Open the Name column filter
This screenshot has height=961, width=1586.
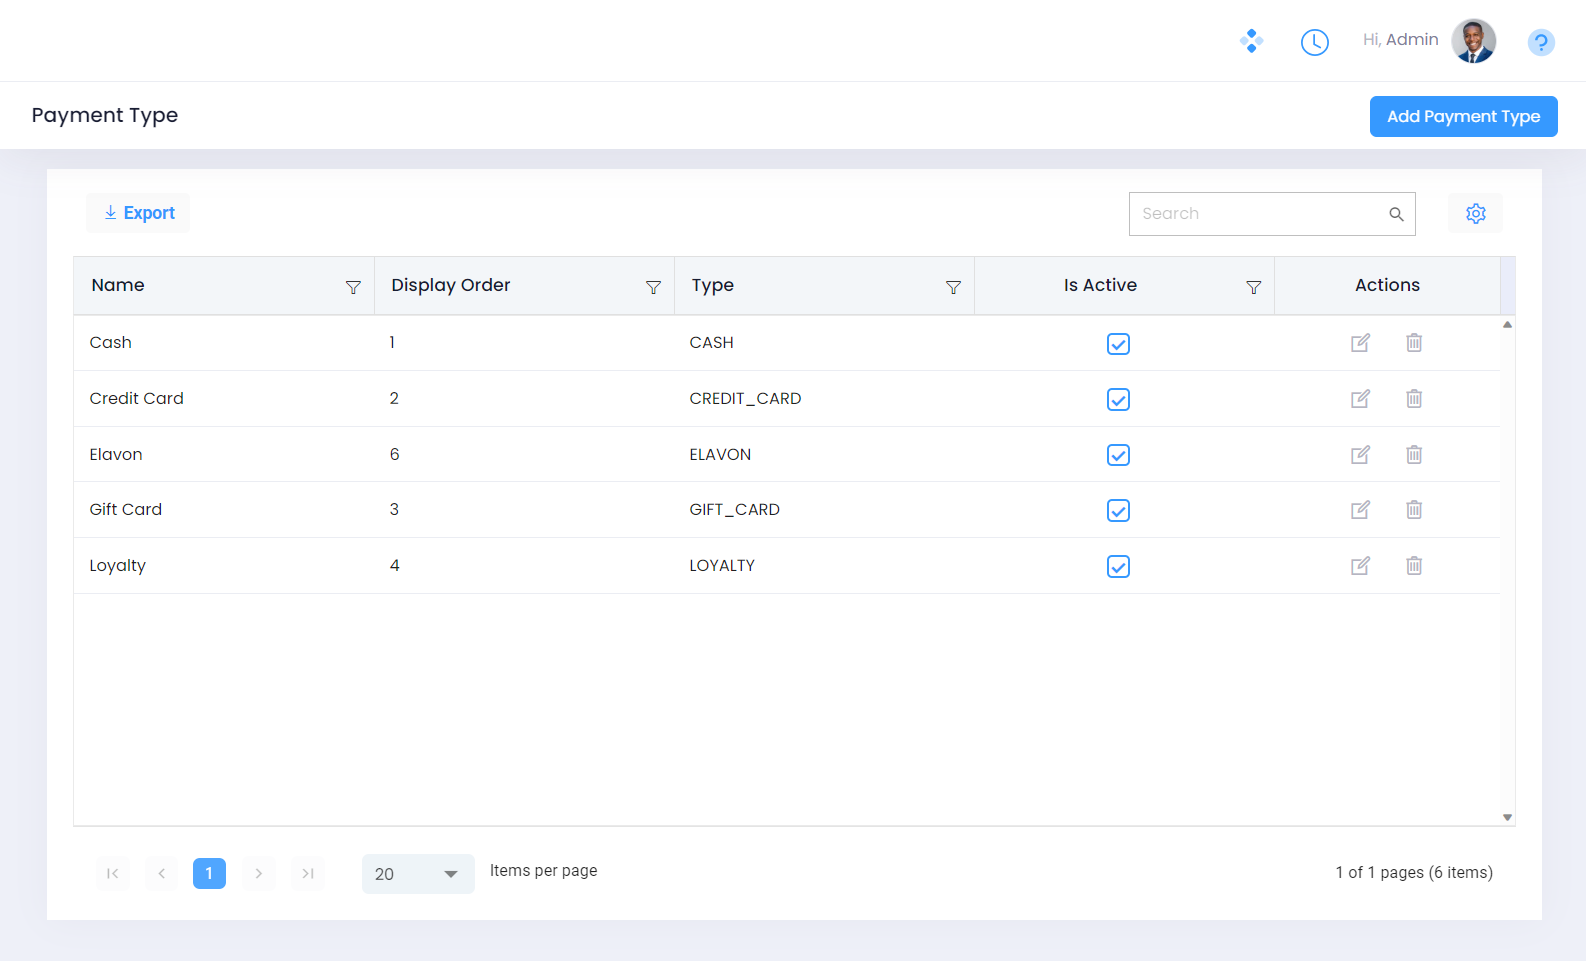tap(353, 287)
